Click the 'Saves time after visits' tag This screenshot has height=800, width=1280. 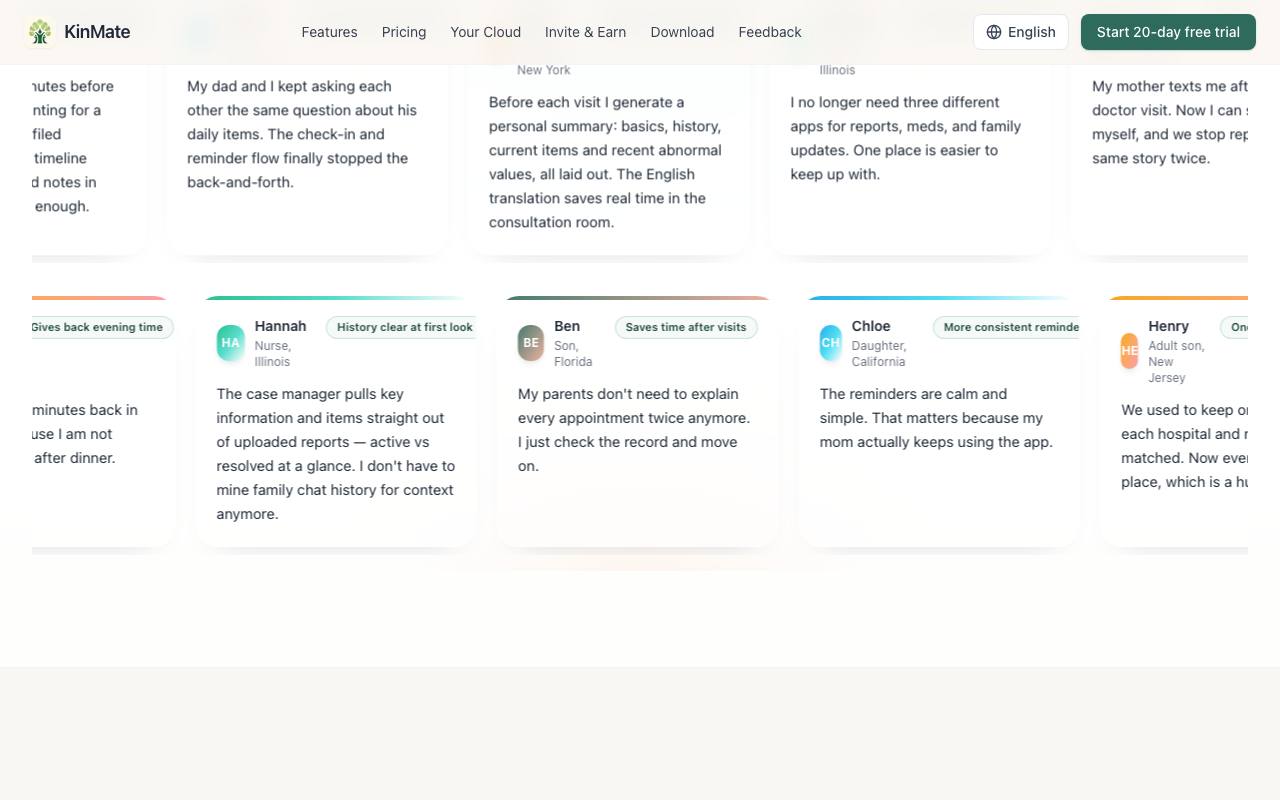click(x=686, y=327)
